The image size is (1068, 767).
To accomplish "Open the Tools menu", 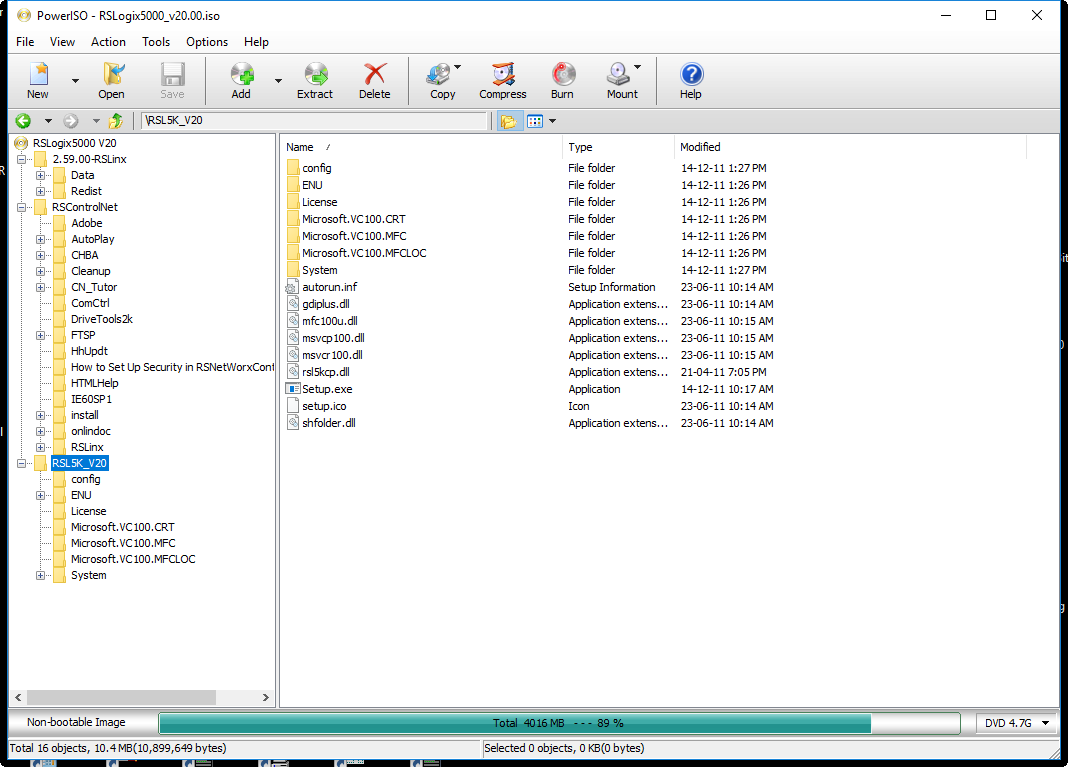I will pos(156,42).
